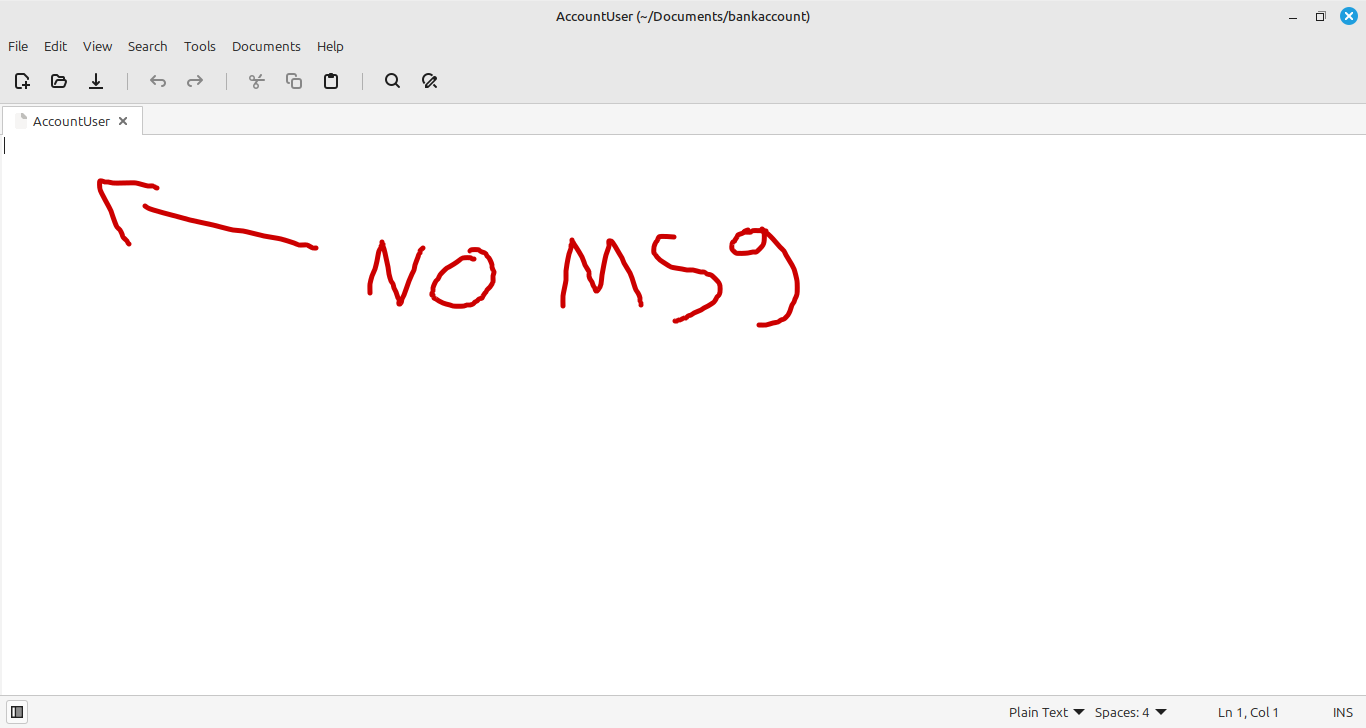Copy selection with the copy icon
Viewport: 1366px width, 728px height.
point(294,81)
